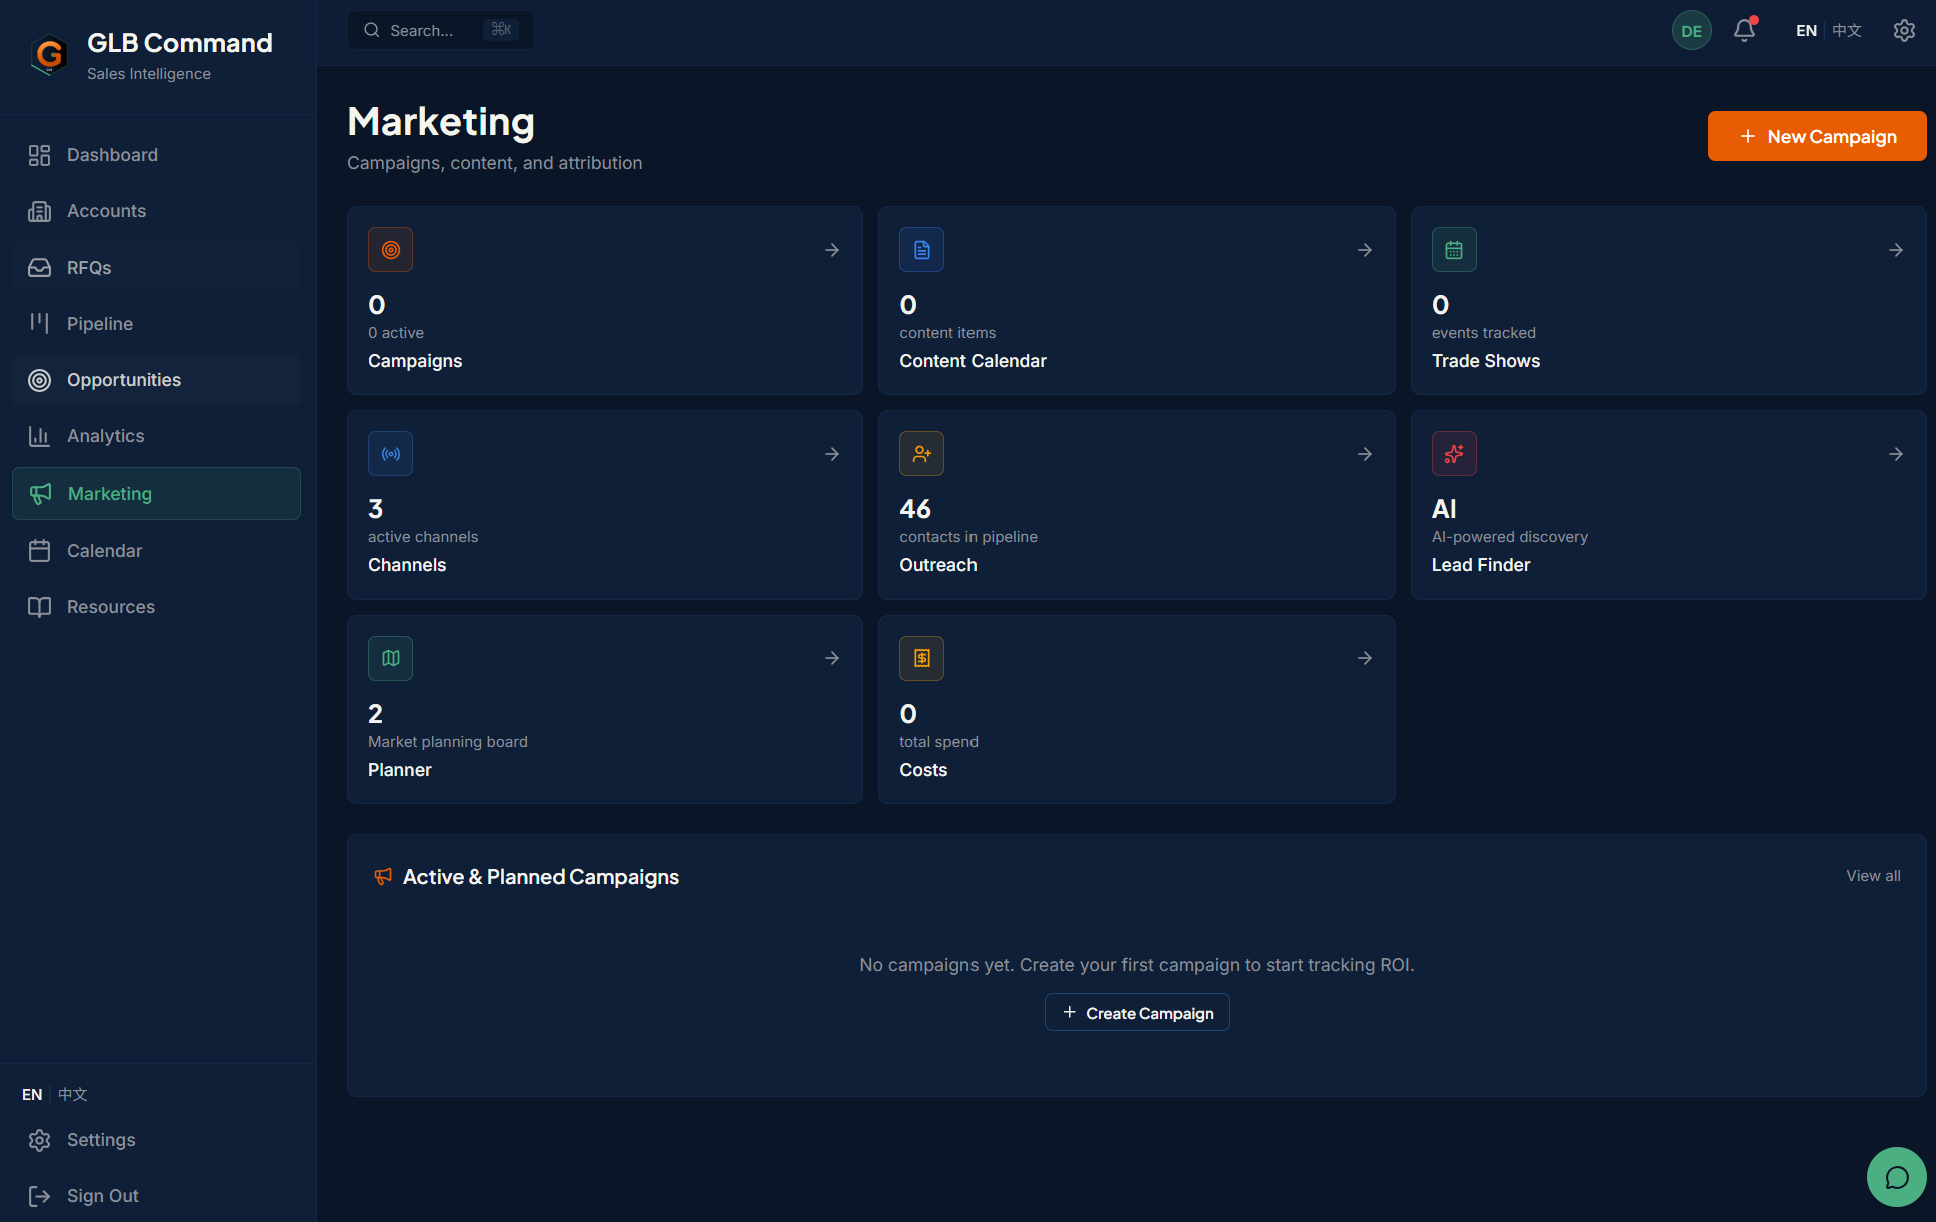Click View all next to Active Campaigns
1936x1222 pixels.
[1872, 876]
